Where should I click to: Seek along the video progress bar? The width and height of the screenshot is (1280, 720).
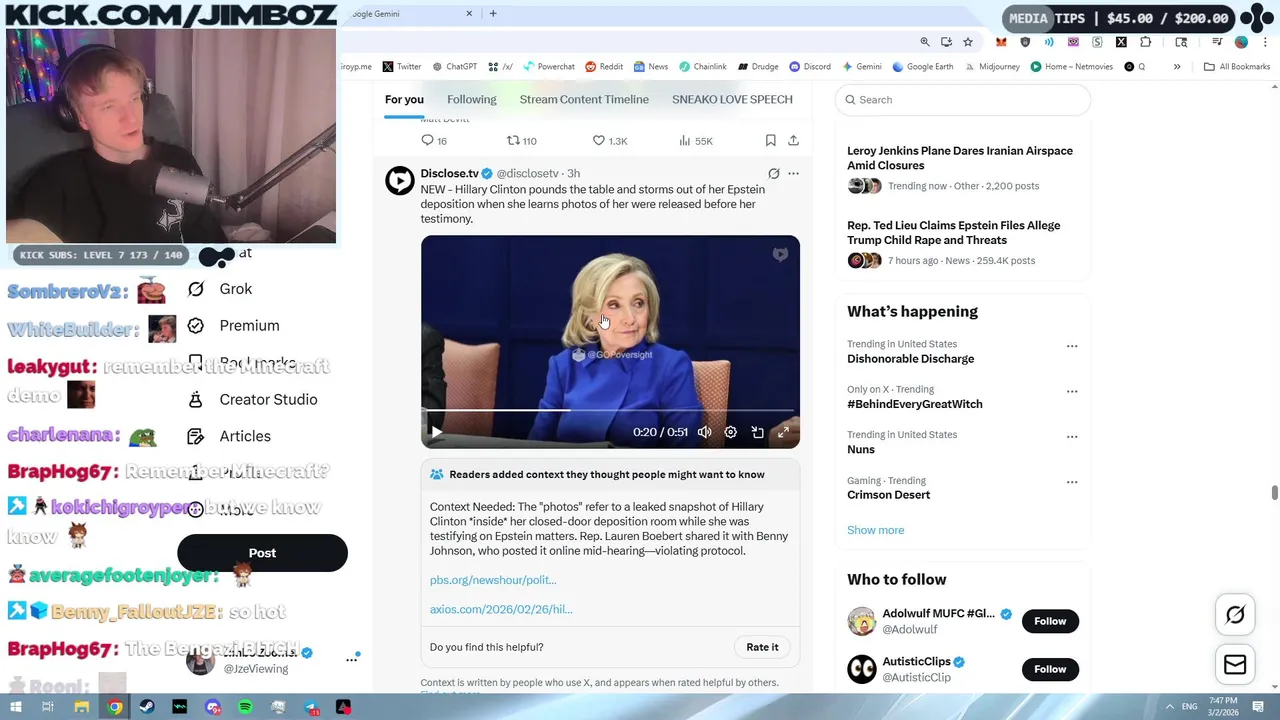pos(610,410)
